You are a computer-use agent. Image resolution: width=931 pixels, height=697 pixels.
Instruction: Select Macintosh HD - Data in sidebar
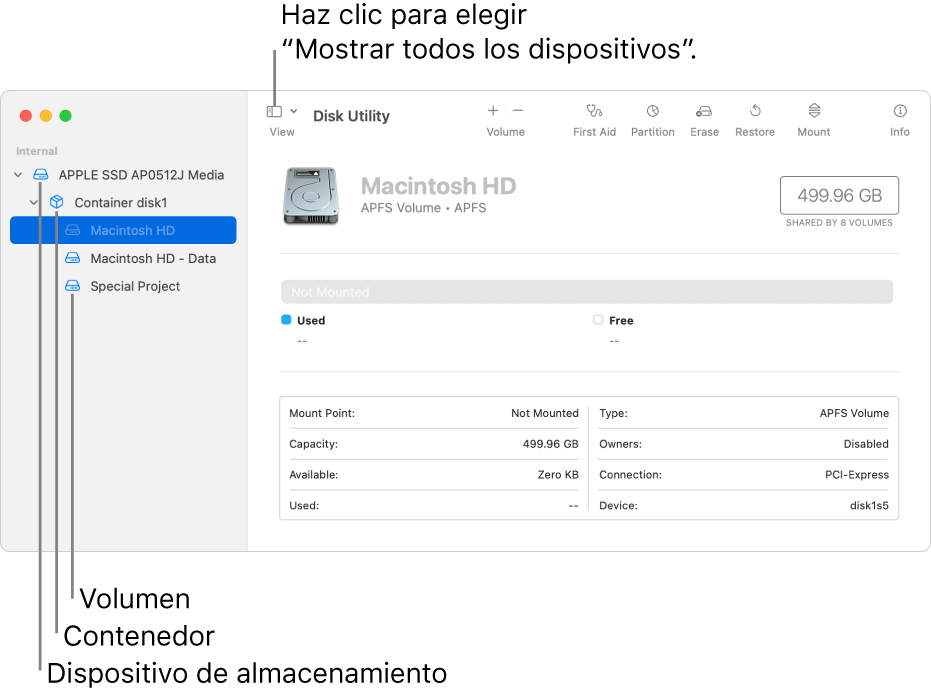153,258
